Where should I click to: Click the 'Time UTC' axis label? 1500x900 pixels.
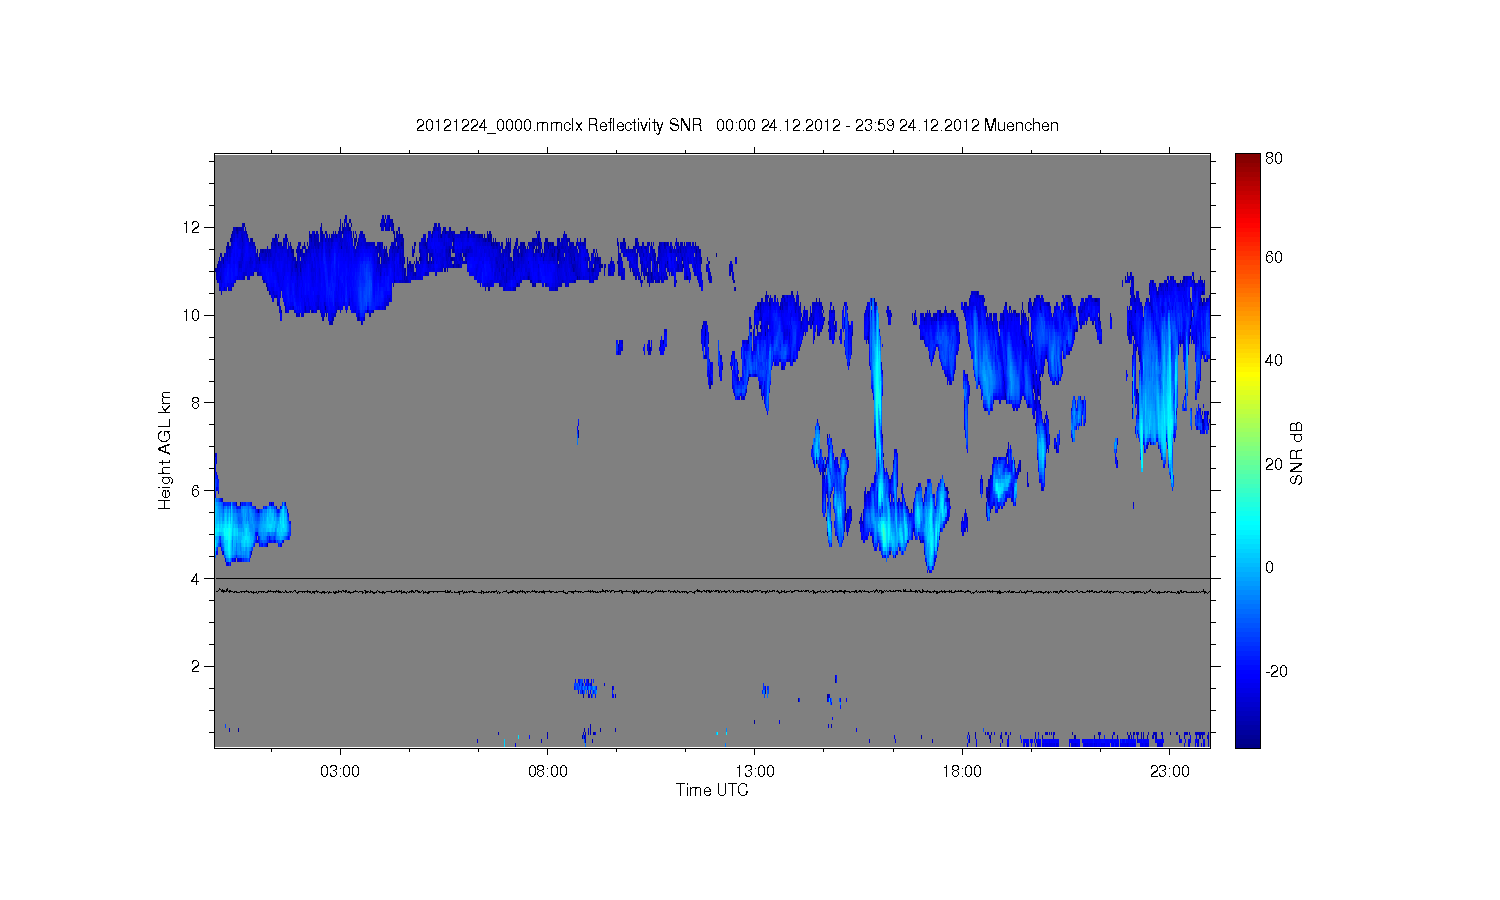coord(712,790)
